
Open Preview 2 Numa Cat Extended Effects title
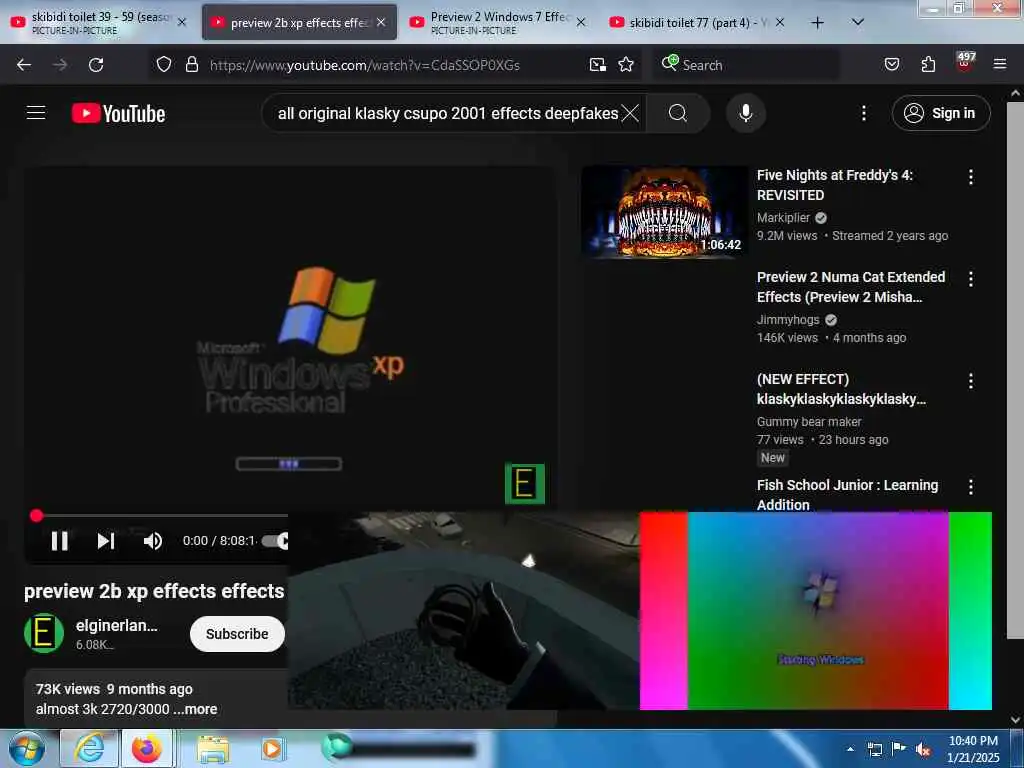point(851,287)
